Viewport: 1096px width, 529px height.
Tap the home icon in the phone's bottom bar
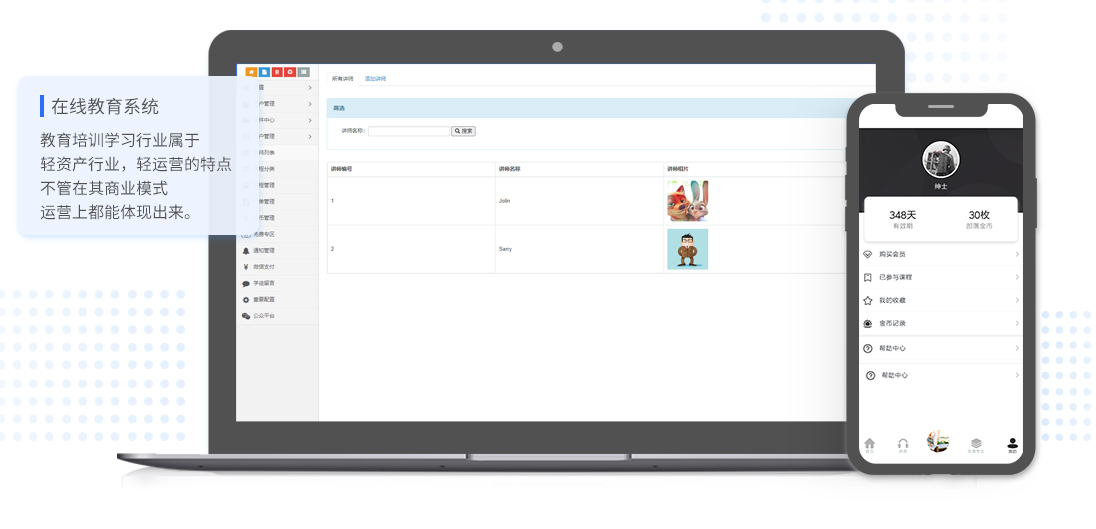tap(869, 444)
